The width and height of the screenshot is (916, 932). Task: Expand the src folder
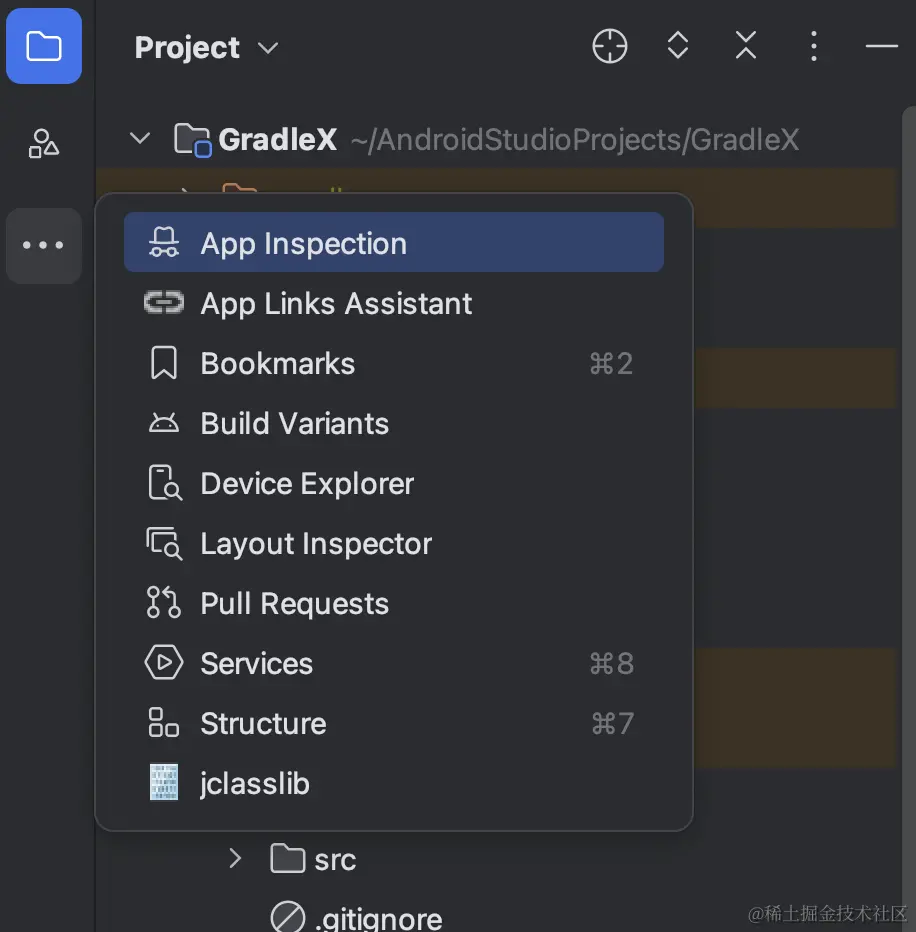coord(235,858)
